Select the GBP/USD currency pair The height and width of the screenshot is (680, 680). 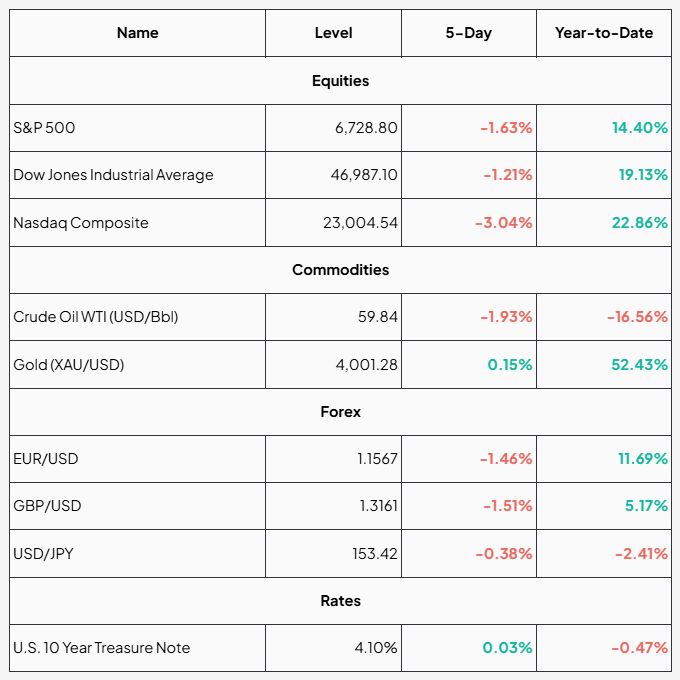coord(47,506)
